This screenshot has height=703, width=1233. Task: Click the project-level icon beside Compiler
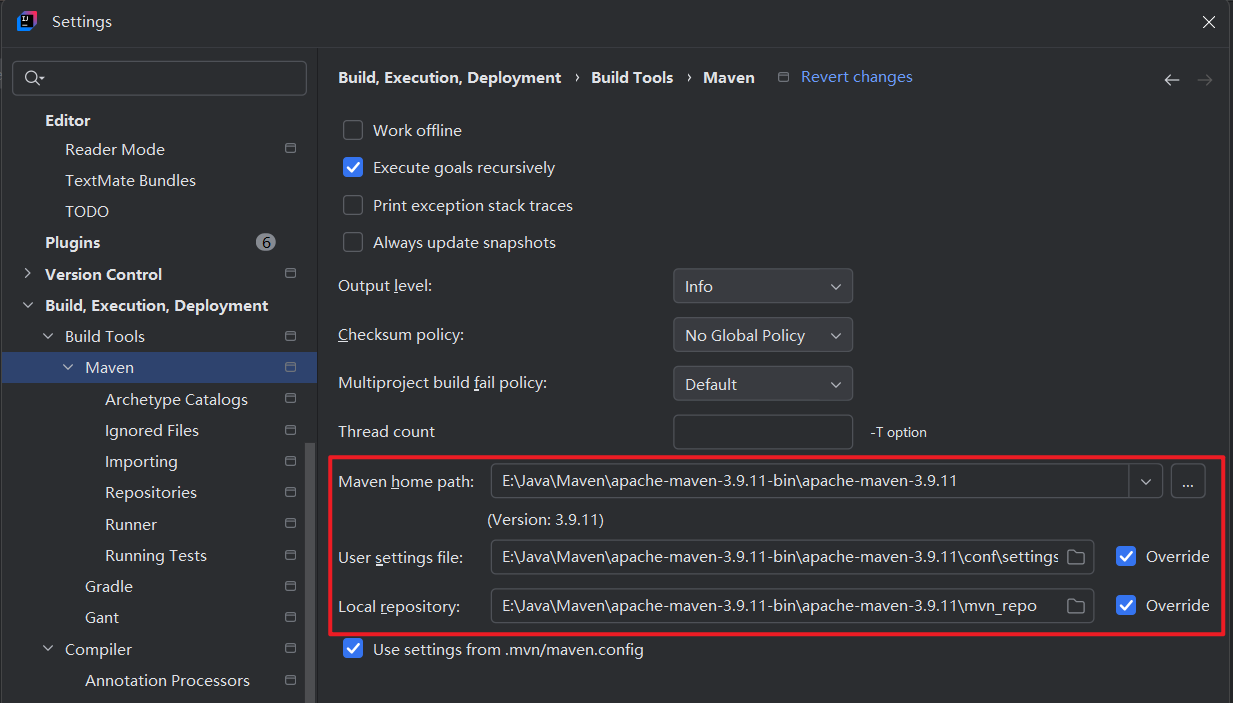click(x=290, y=648)
